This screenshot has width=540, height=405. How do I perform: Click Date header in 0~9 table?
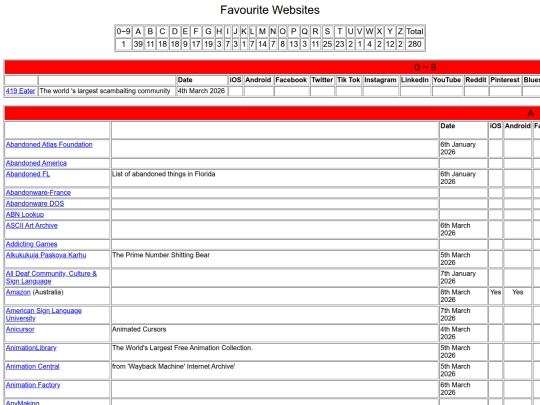(201, 80)
